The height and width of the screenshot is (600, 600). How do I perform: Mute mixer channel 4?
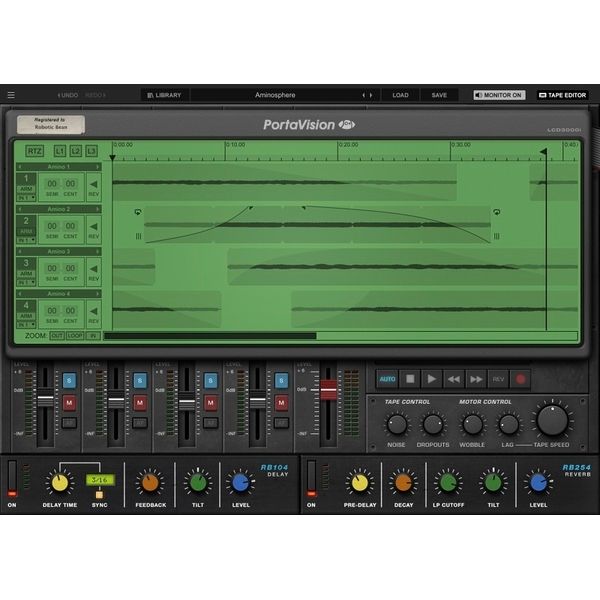(x=281, y=403)
